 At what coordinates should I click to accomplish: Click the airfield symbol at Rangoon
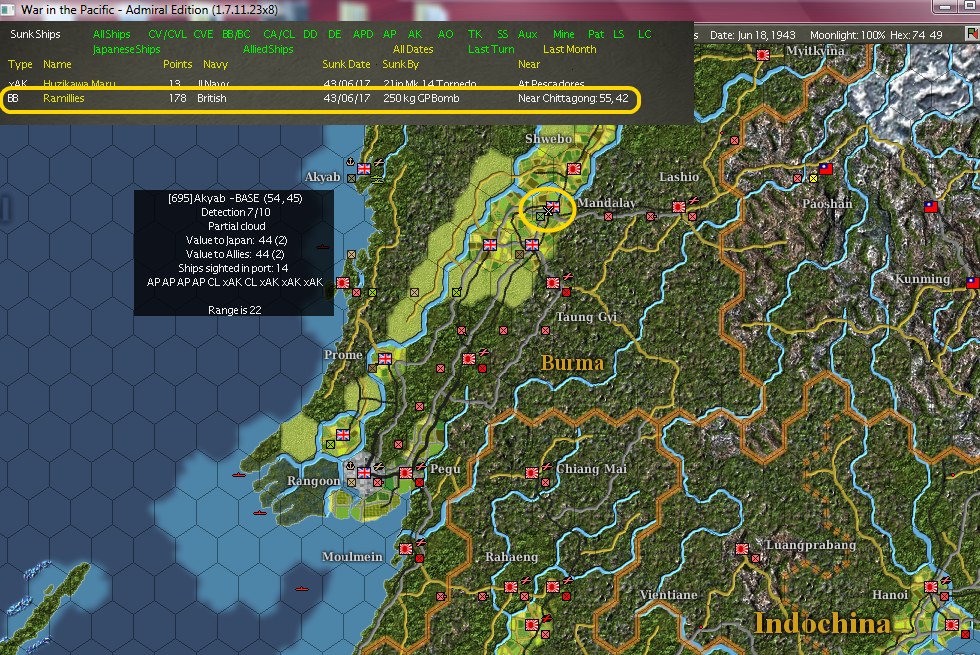[378, 467]
